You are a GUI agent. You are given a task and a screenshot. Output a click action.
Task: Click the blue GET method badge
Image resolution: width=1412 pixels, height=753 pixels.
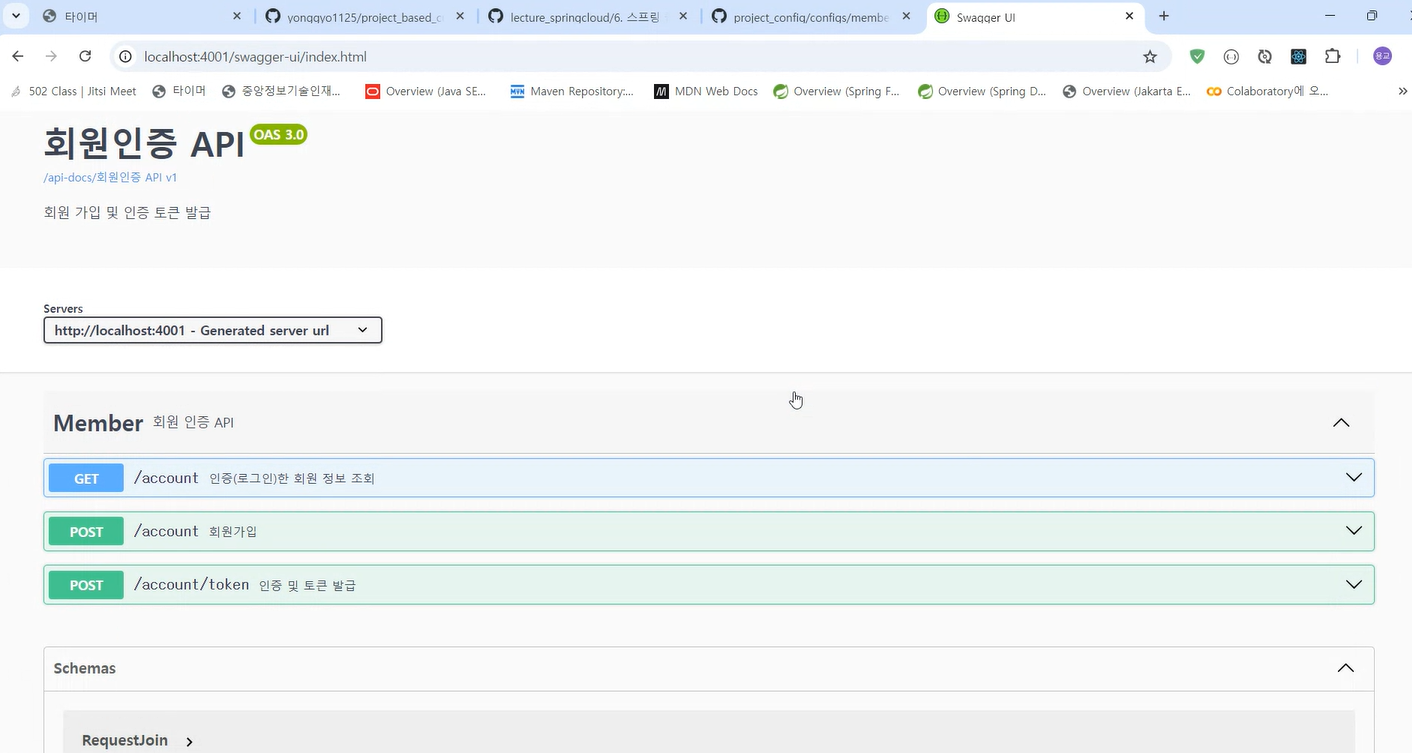pyautogui.click(x=86, y=478)
